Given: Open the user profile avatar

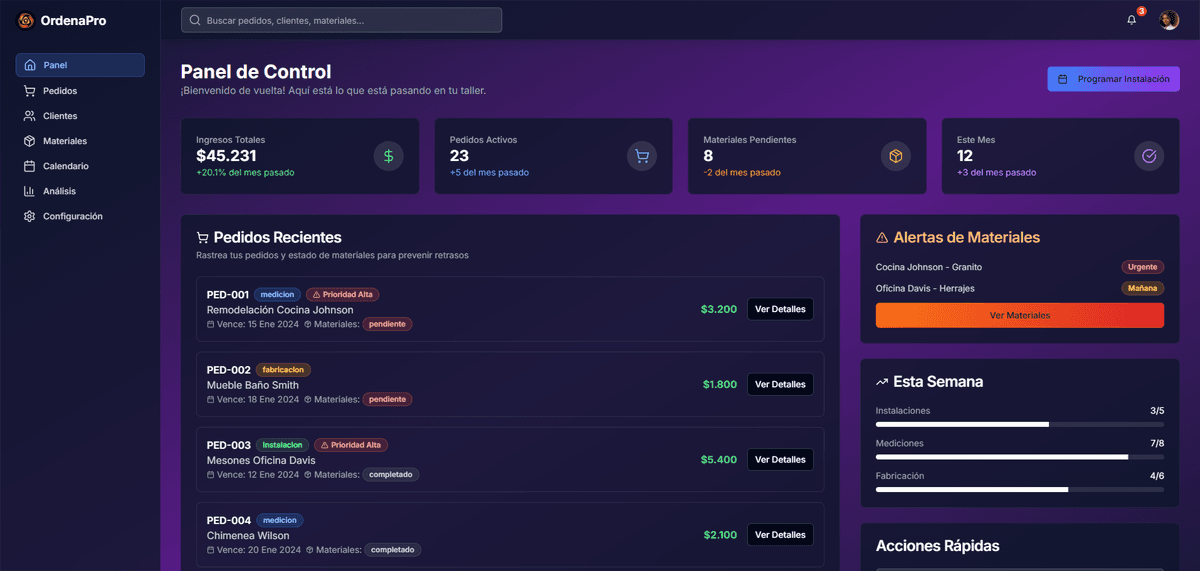Looking at the screenshot, I should [1169, 20].
